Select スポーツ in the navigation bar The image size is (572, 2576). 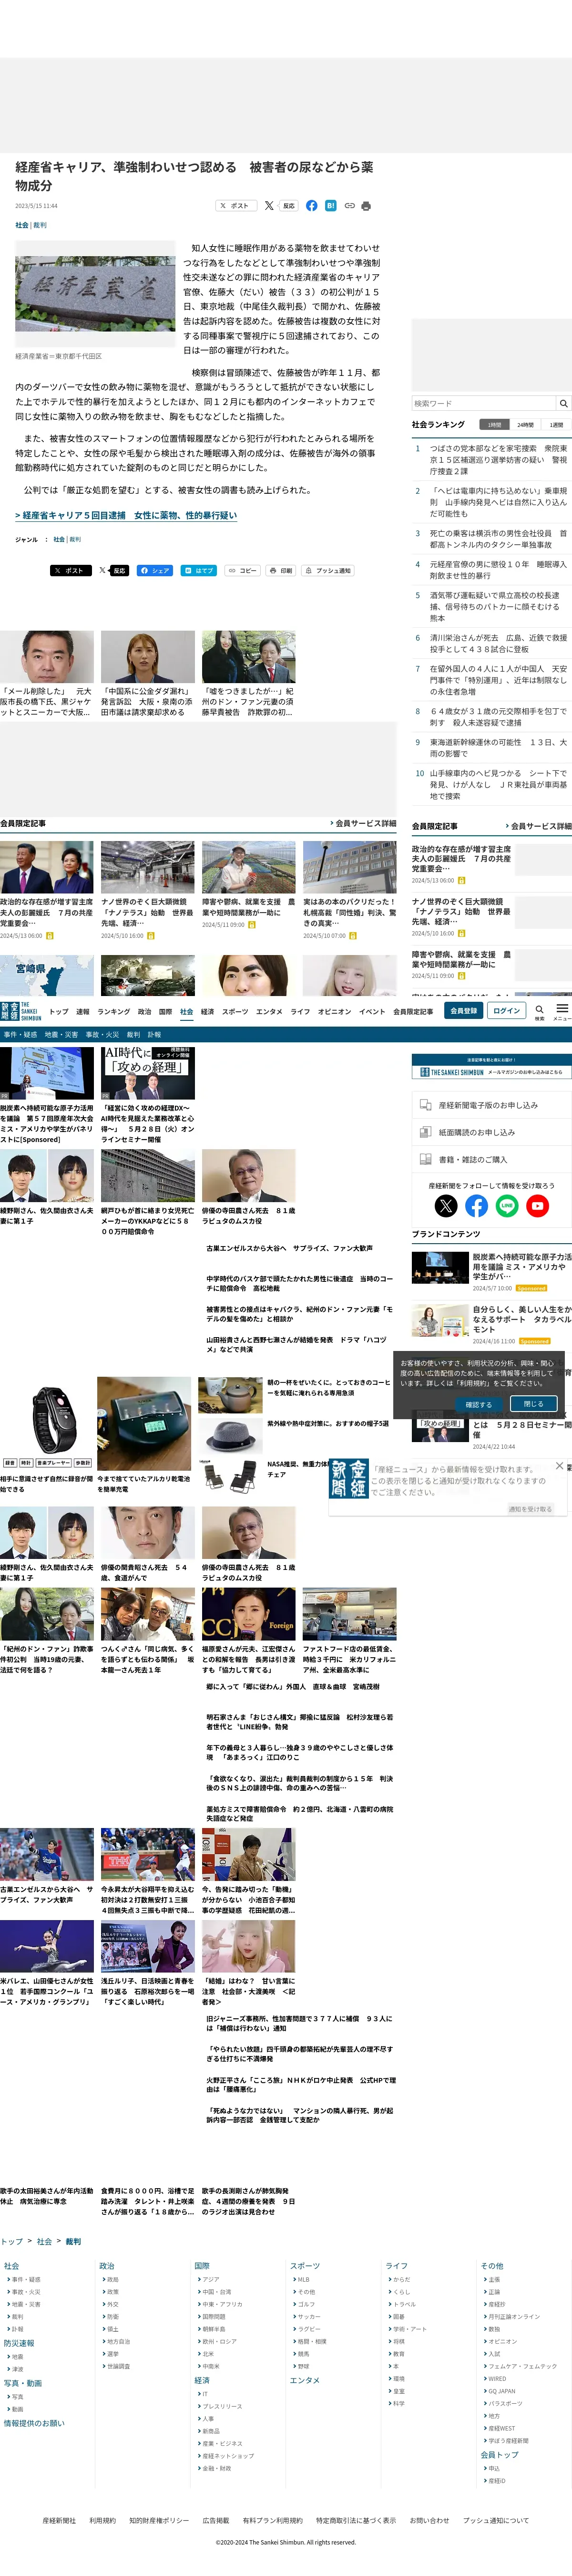pyautogui.click(x=235, y=1012)
